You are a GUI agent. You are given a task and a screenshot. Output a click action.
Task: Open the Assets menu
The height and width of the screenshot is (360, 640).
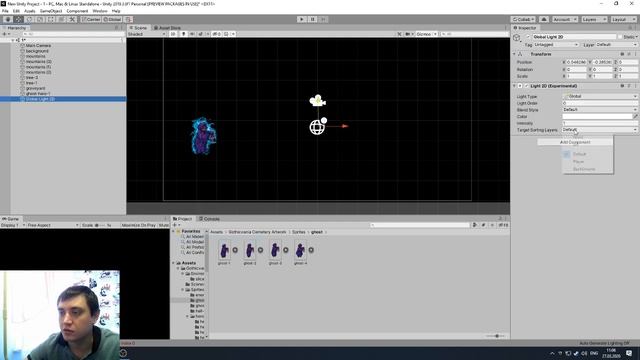point(30,11)
